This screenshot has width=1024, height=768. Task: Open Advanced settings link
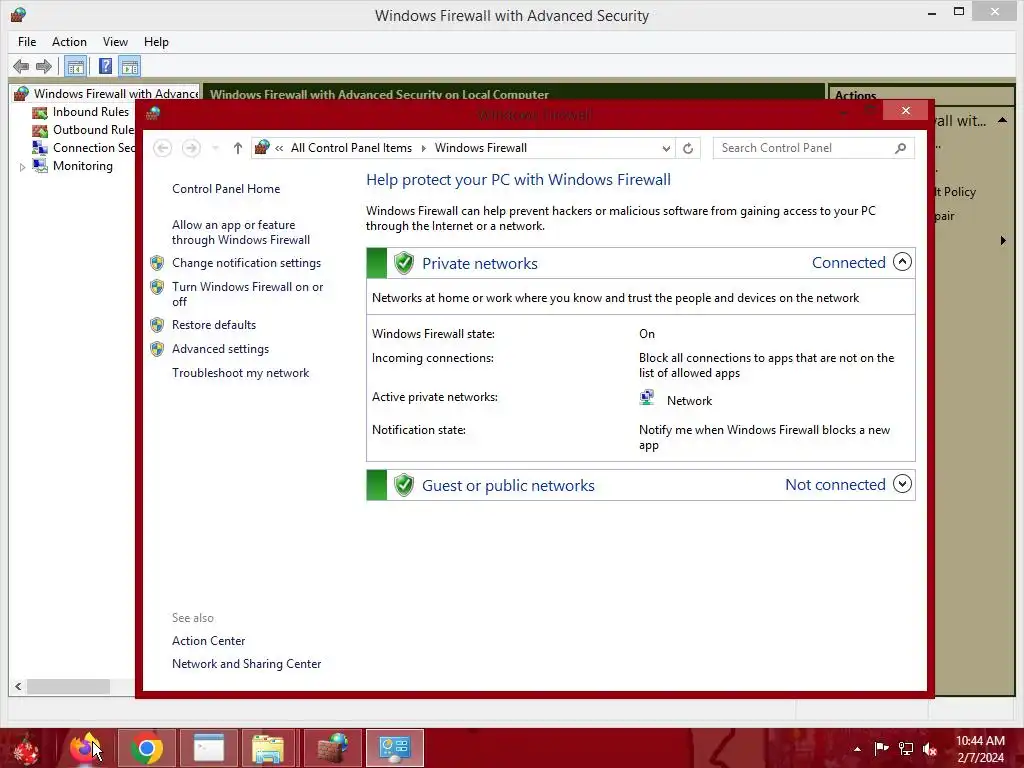coord(220,349)
